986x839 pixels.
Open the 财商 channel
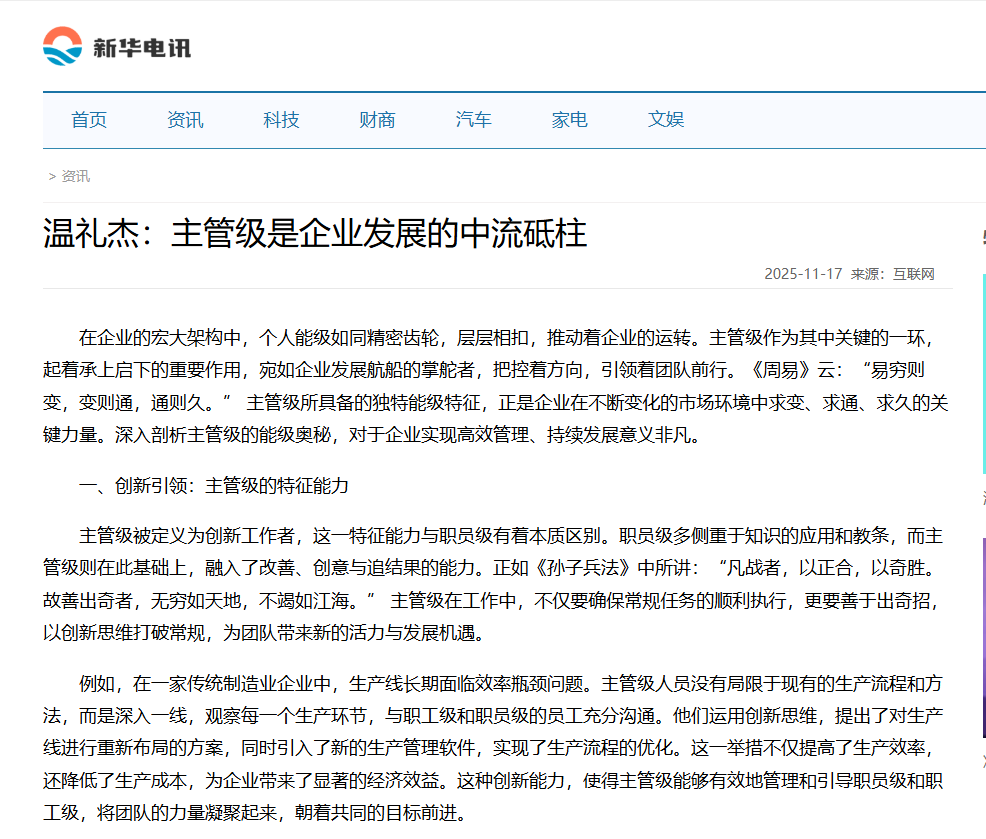pyautogui.click(x=376, y=119)
